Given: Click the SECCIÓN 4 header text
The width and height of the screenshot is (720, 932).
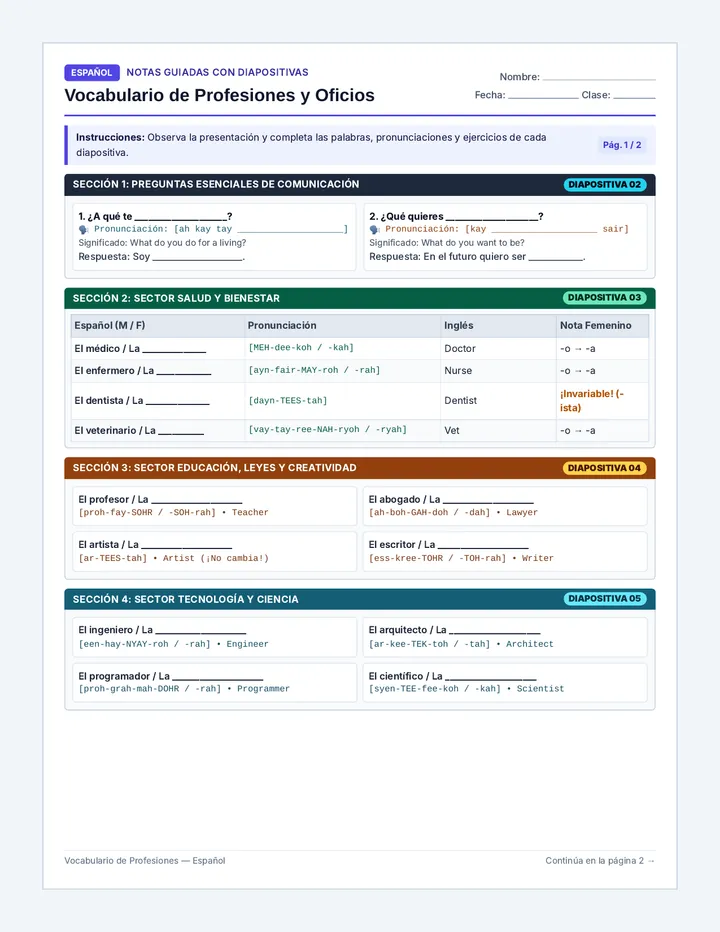Looking at the screenshot, I should (185, 599).
